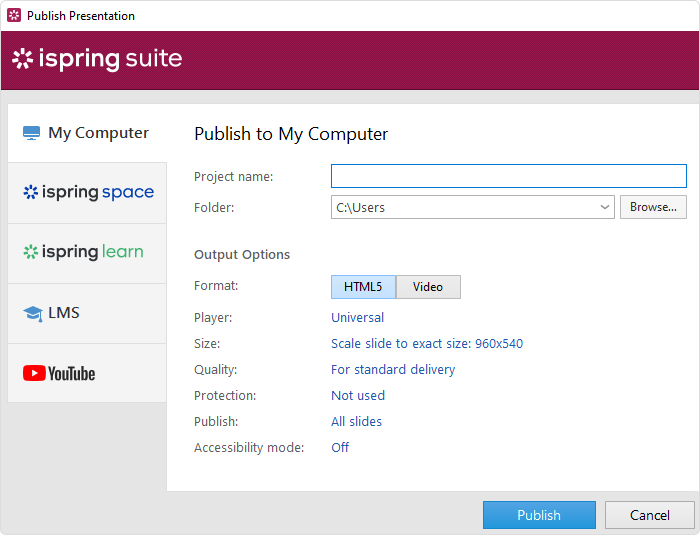
Task: Click the Format: label
Action: click(x=216, y=286)
